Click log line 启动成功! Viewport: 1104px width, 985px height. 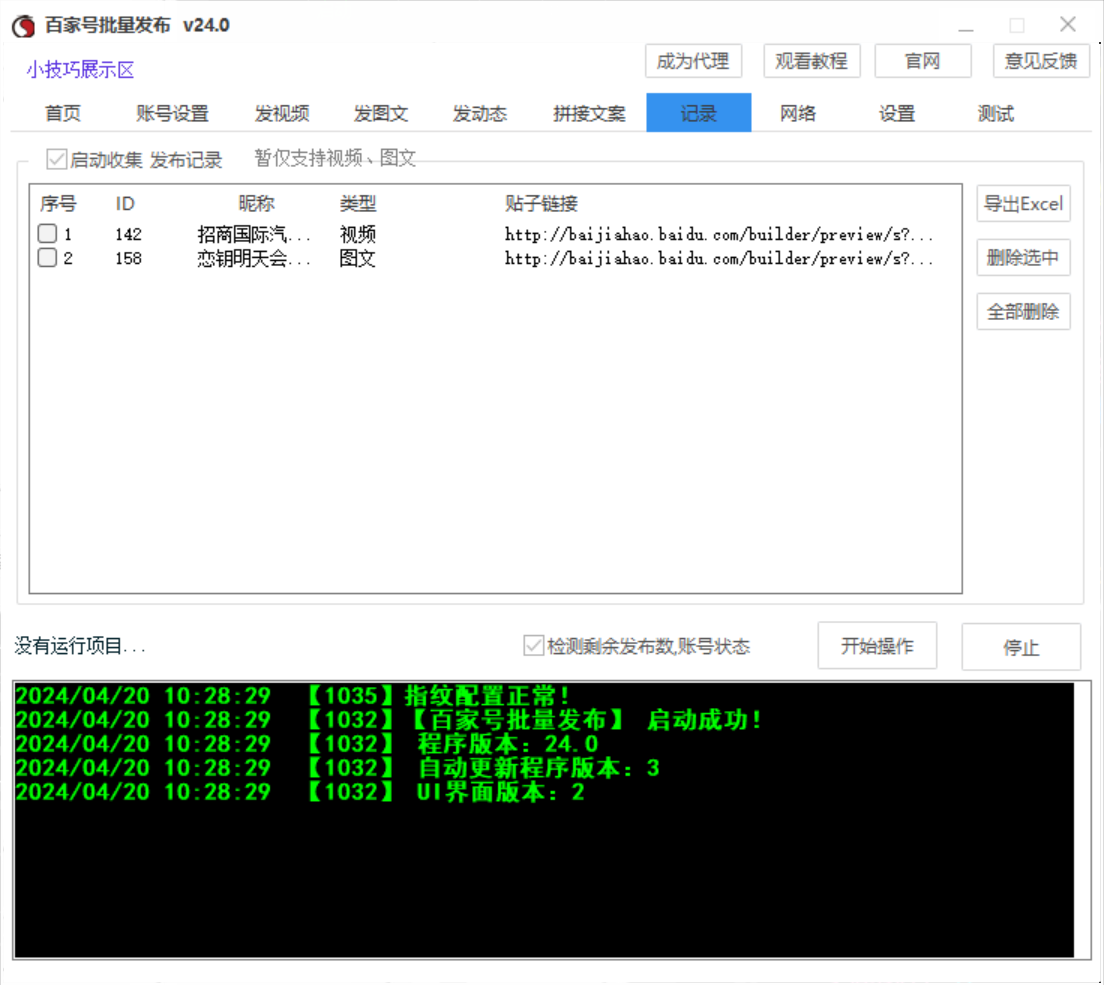coord(389,720)
